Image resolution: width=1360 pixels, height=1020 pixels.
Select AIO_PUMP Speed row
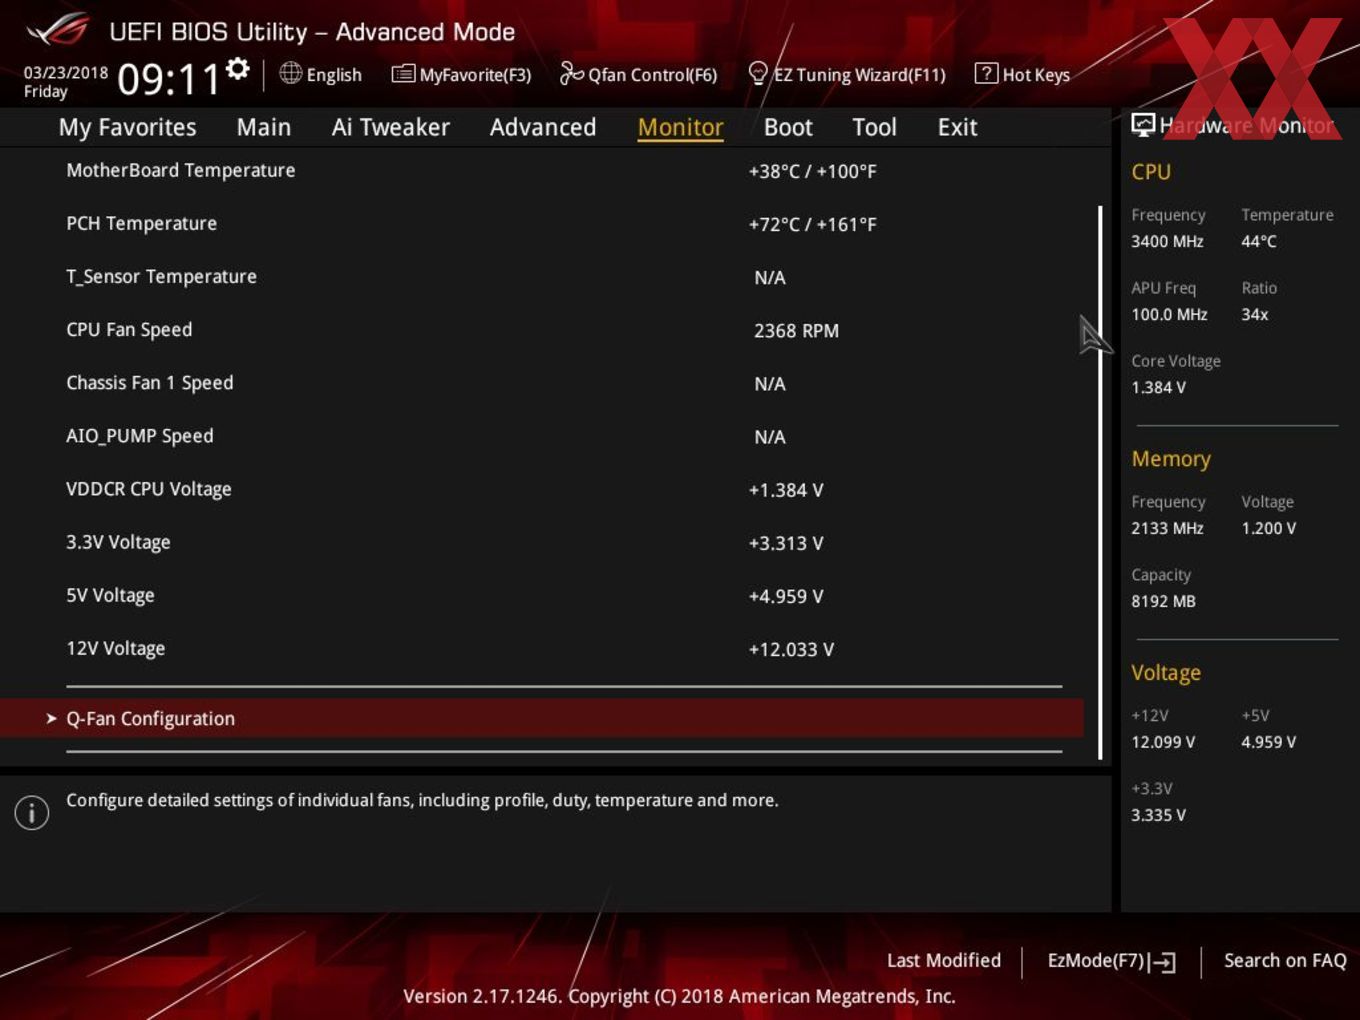[541, 436]
